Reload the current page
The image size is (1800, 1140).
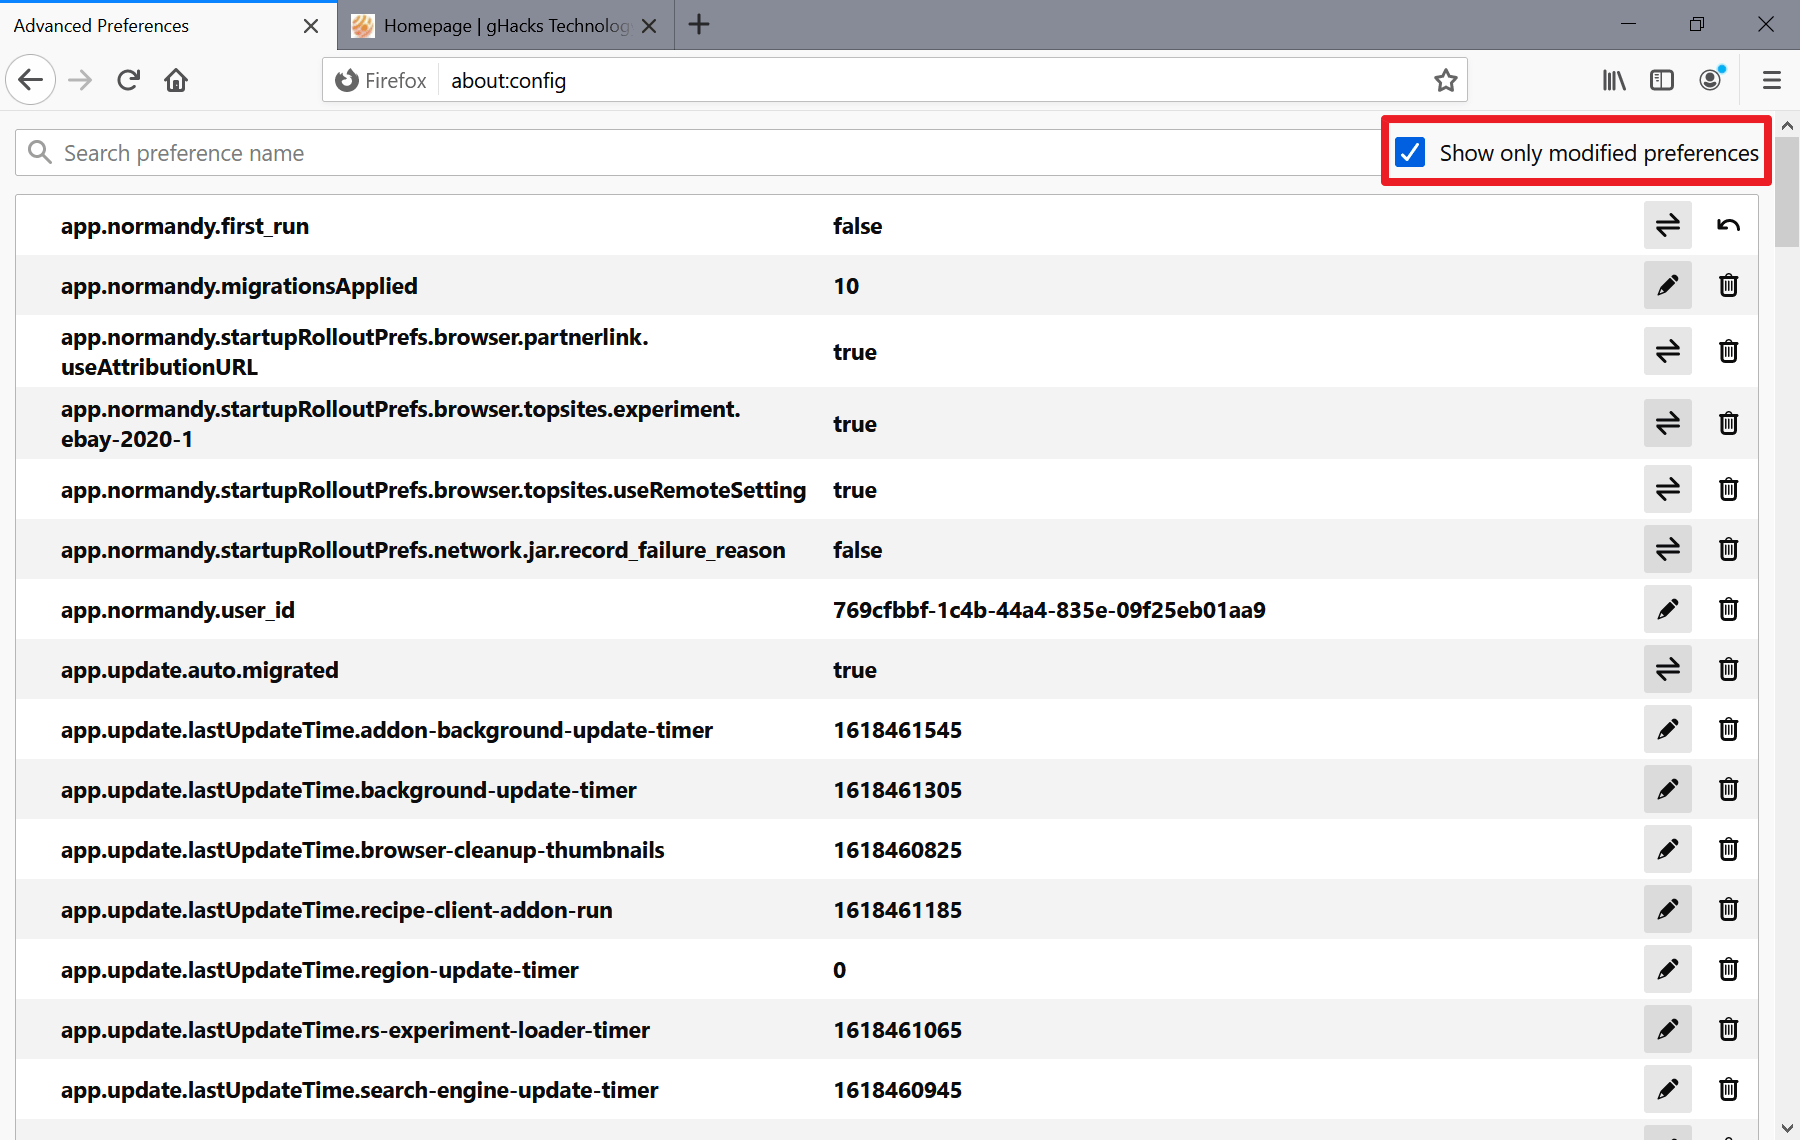coord(128,81)
